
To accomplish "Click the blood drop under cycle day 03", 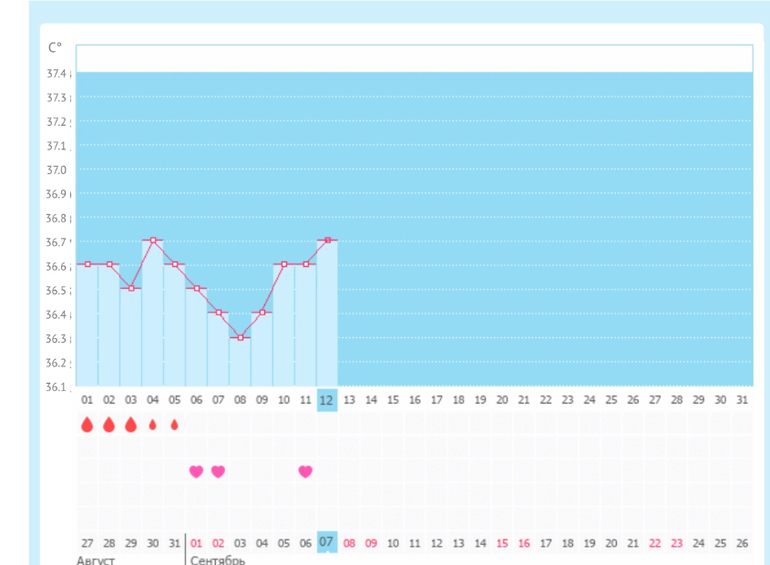I will pos(131,425).
